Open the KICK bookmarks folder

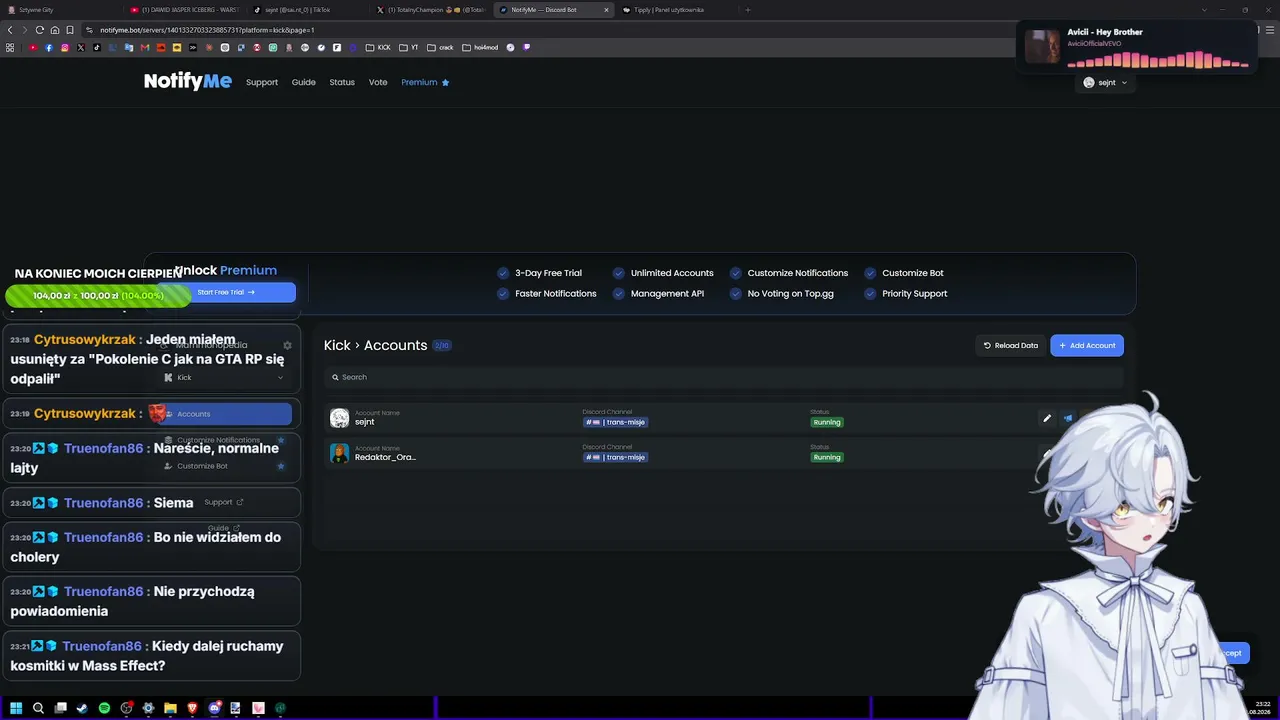[x=378, y=47]
